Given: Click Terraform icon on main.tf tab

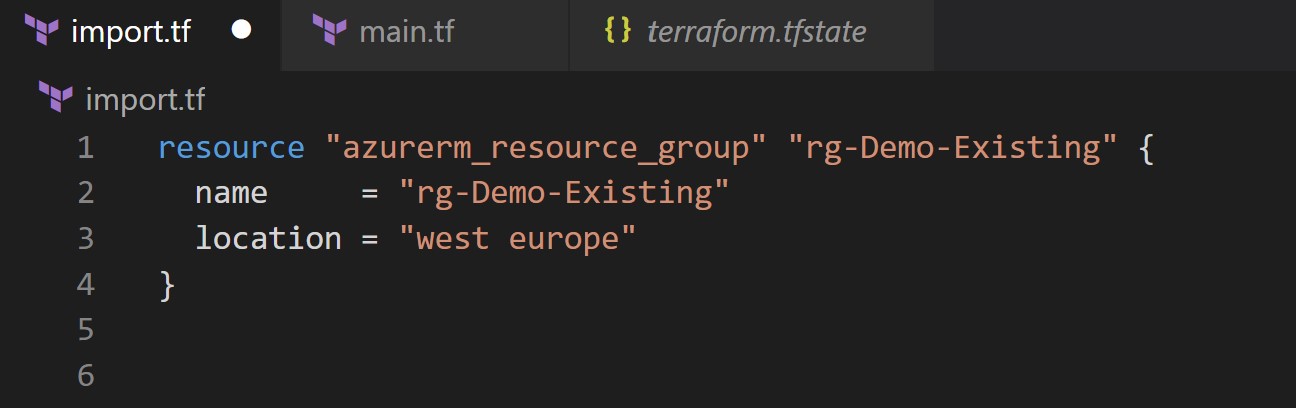Looking at the screenshot, I should [329, 31].
